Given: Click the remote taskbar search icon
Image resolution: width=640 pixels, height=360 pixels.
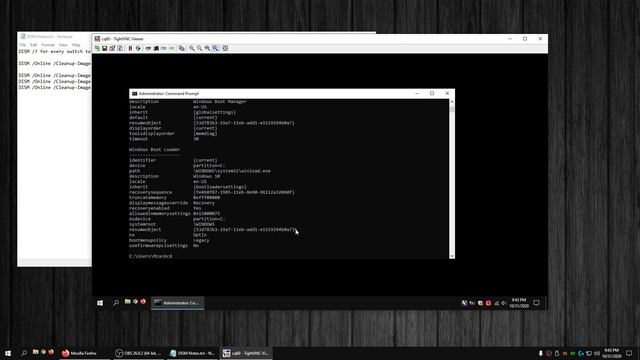Looking at the screenshot, I should click(x=116, y=303).
